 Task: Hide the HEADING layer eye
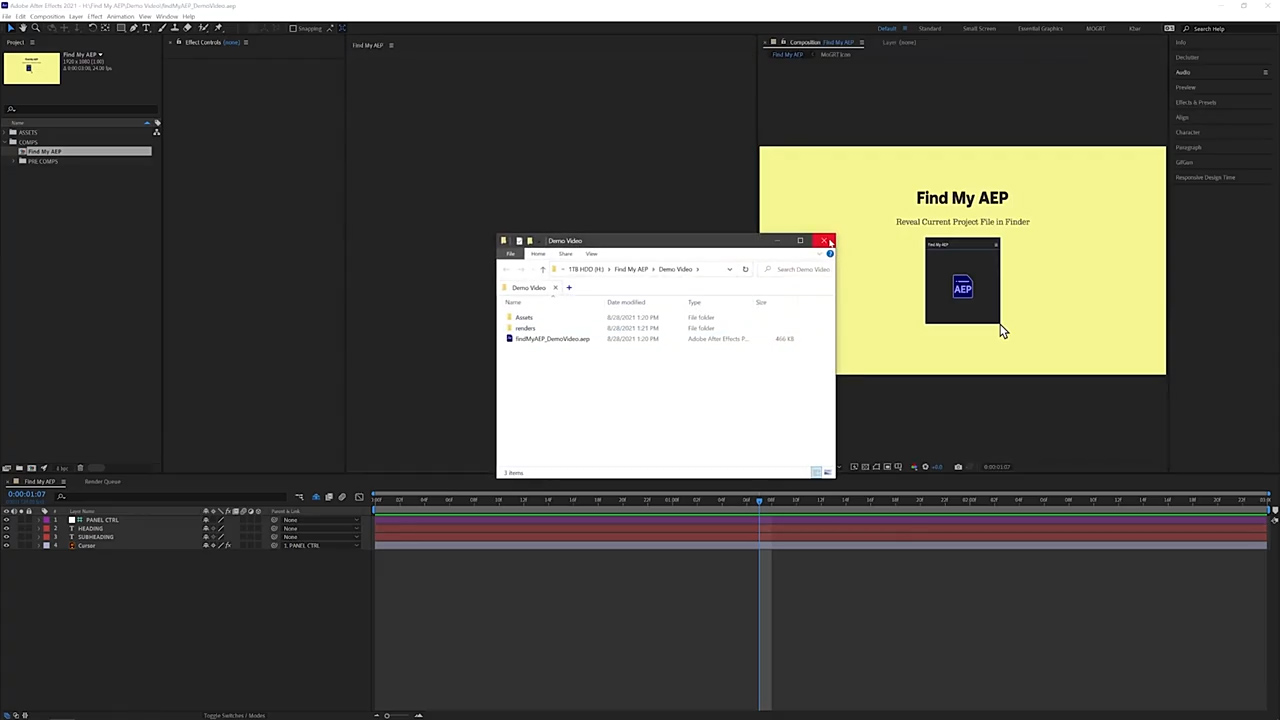coord(6,529)
